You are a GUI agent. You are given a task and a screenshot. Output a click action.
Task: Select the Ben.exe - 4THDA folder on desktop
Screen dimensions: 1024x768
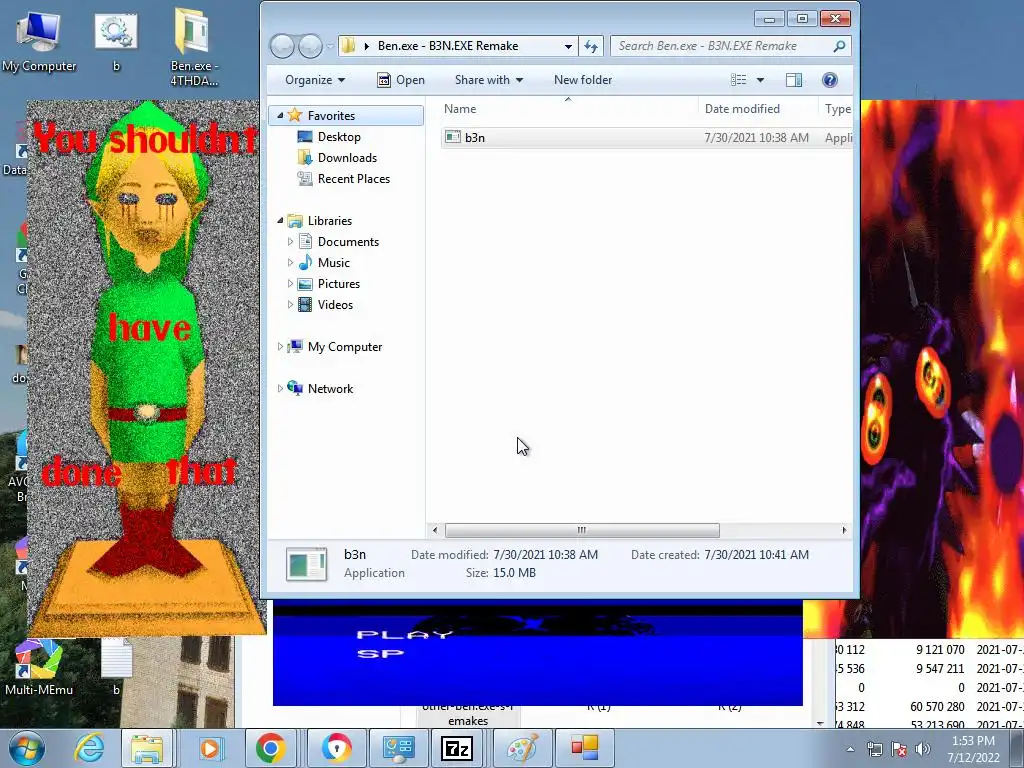point(194,48)
